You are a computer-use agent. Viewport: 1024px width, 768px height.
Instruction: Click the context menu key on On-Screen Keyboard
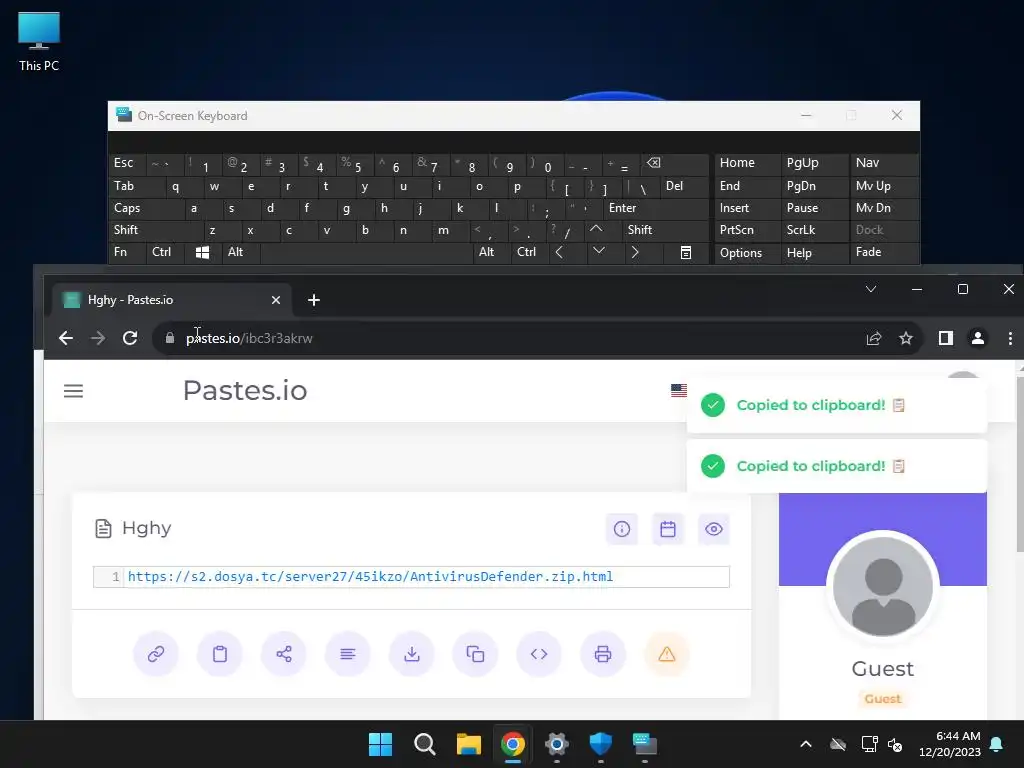pos(685,252)
